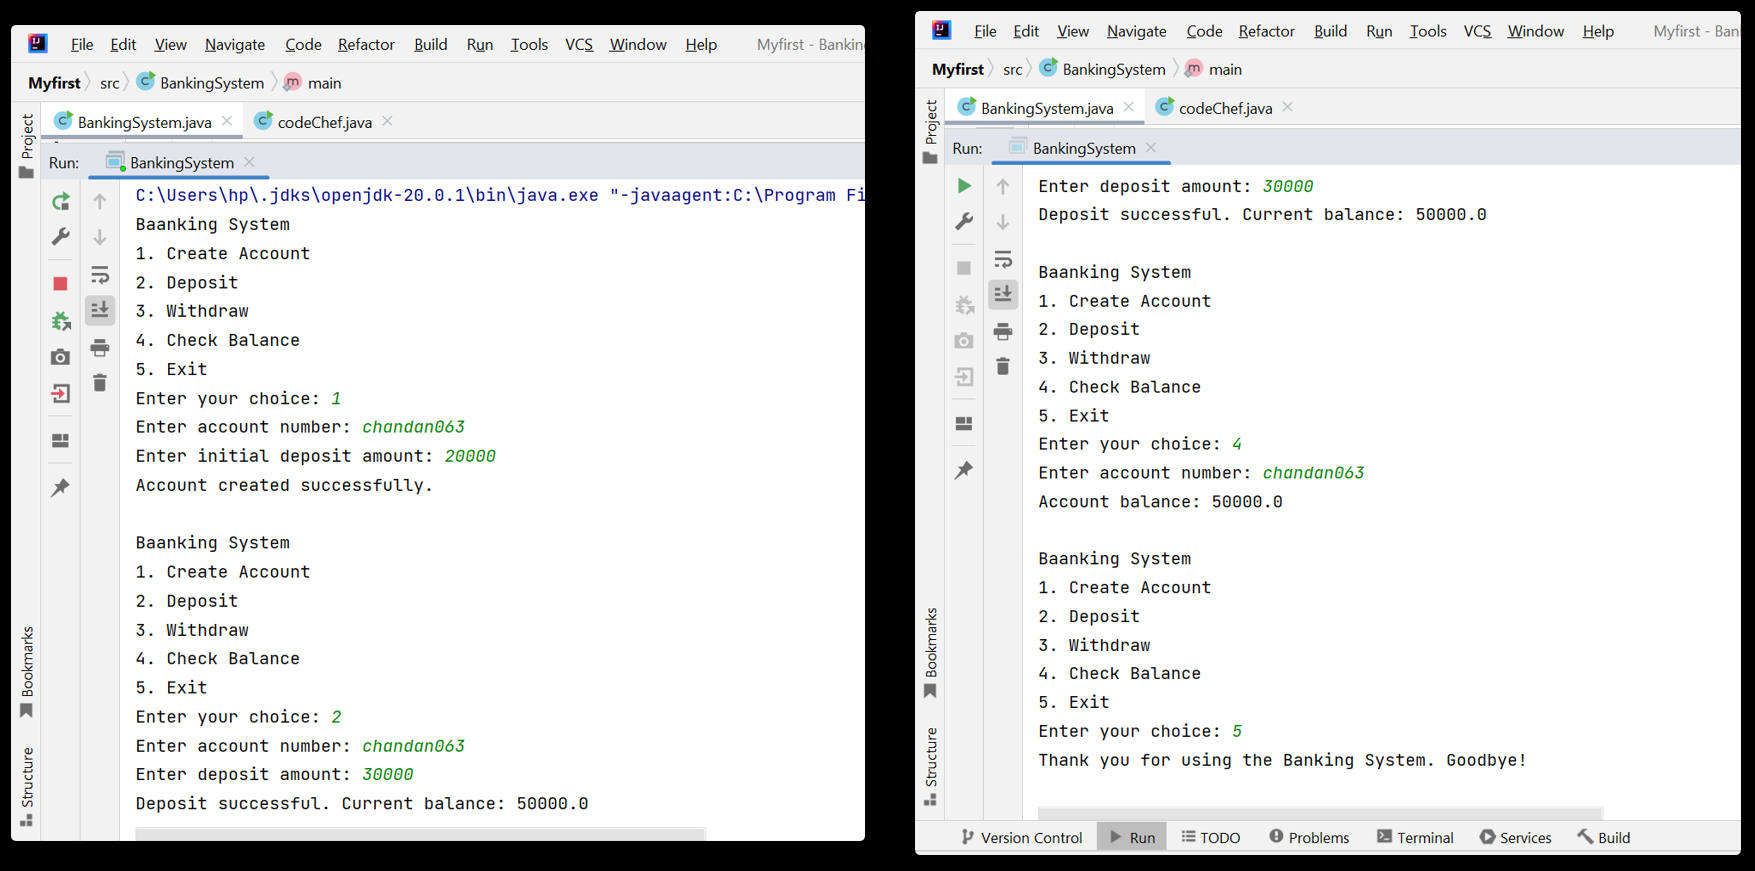Toggle scroll to end in left window

[x=100, y=310]
